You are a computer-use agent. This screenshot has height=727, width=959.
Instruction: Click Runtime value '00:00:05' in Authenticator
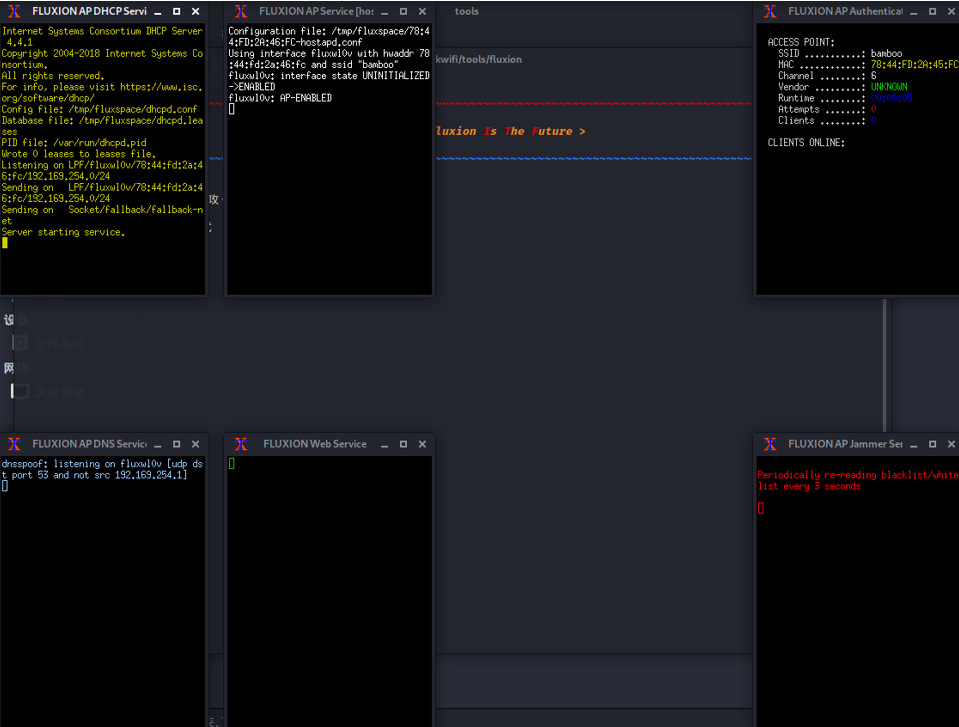pos(891,98)
